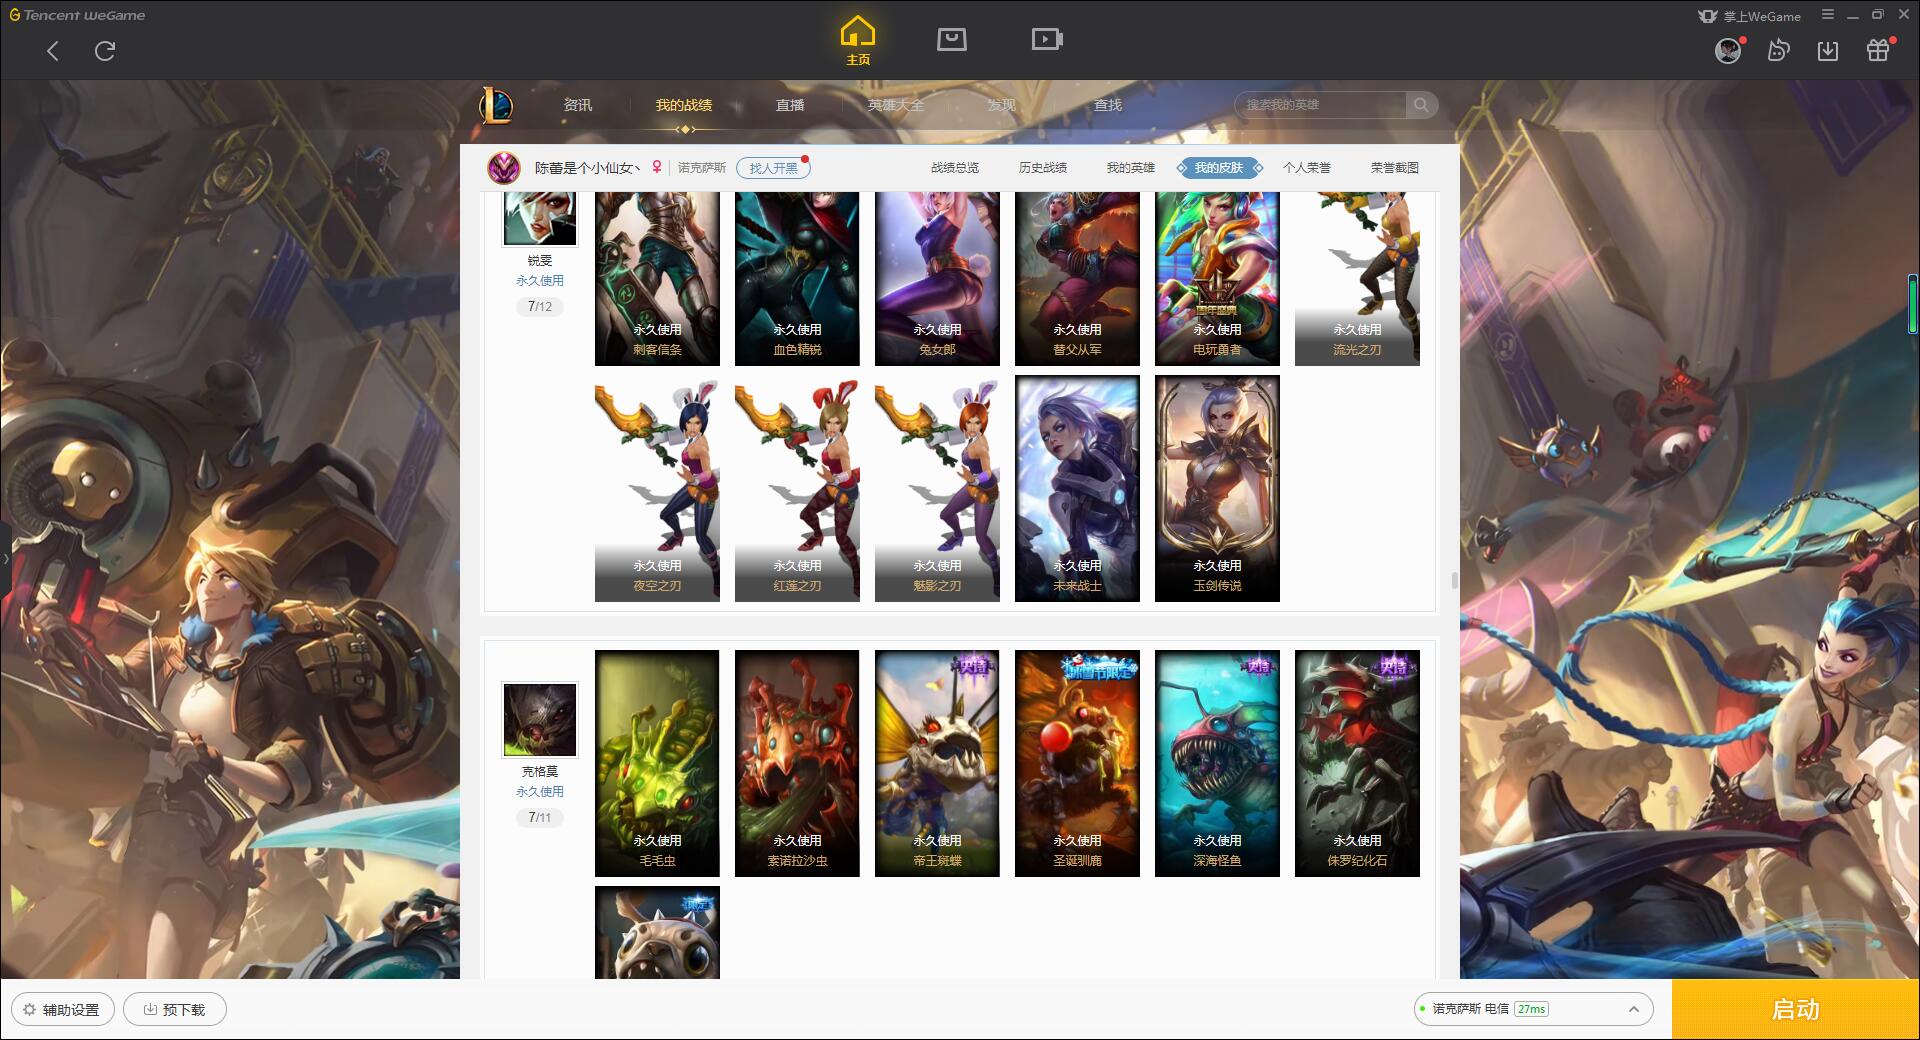Click the skin list scrollbar handle
1920x1040 pixels.
(1454, 580)
